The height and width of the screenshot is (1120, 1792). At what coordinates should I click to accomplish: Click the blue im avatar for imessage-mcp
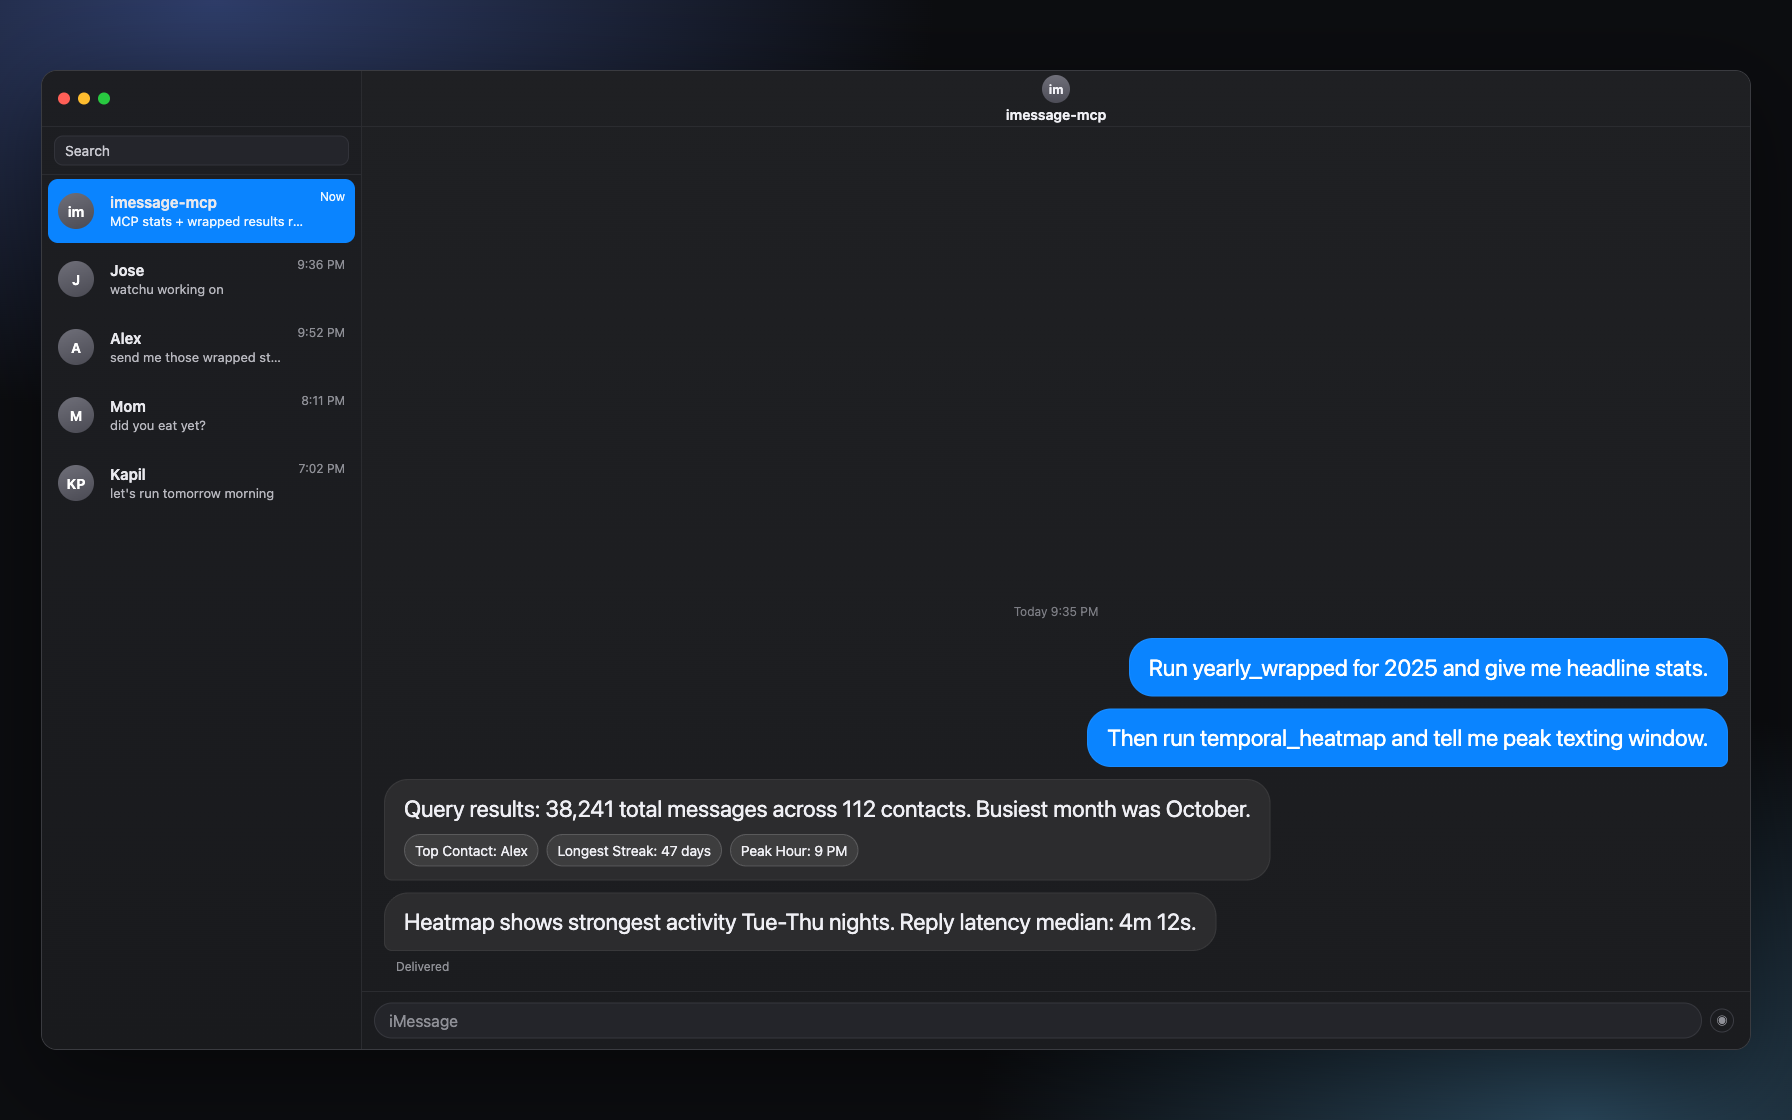pos(75,211)
